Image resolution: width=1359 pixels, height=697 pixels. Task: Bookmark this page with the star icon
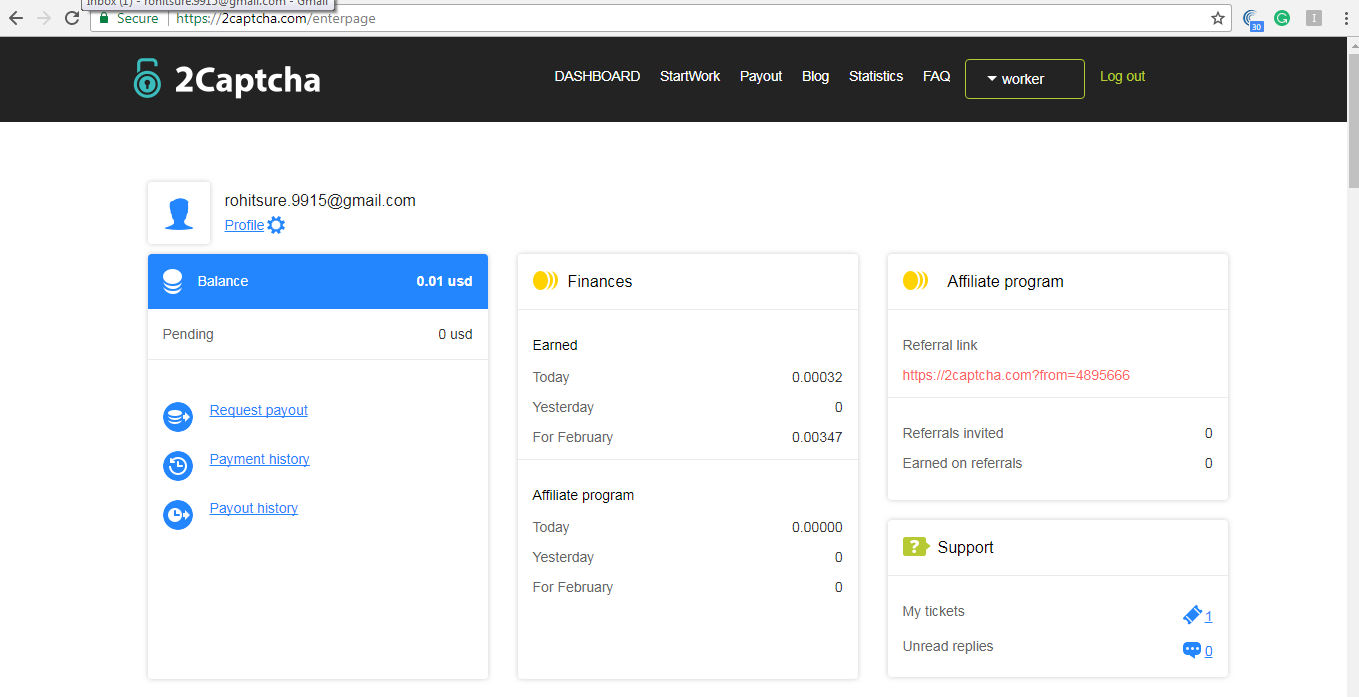point(1217,18)
